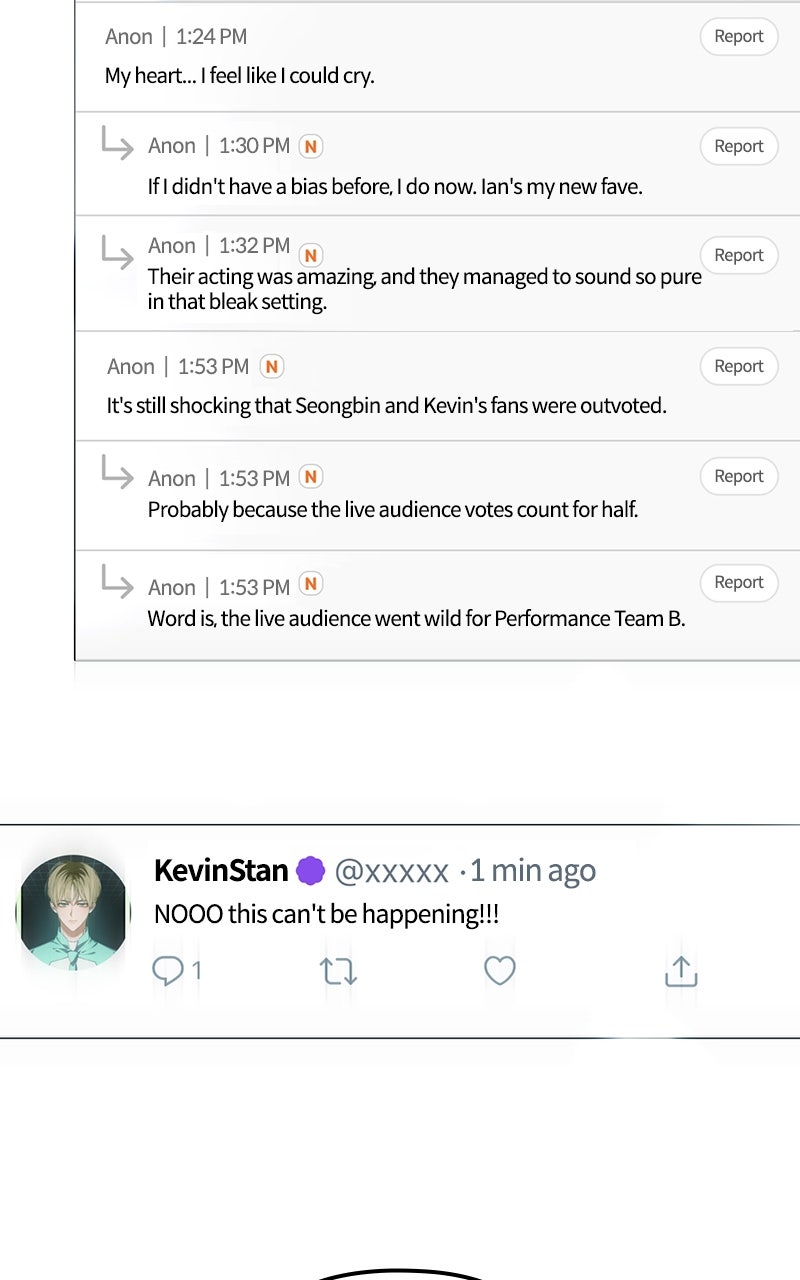This screenshot has height=1280, width=800.
Task: Click the share icon on KevinStan's post
Action: point(681,971)
